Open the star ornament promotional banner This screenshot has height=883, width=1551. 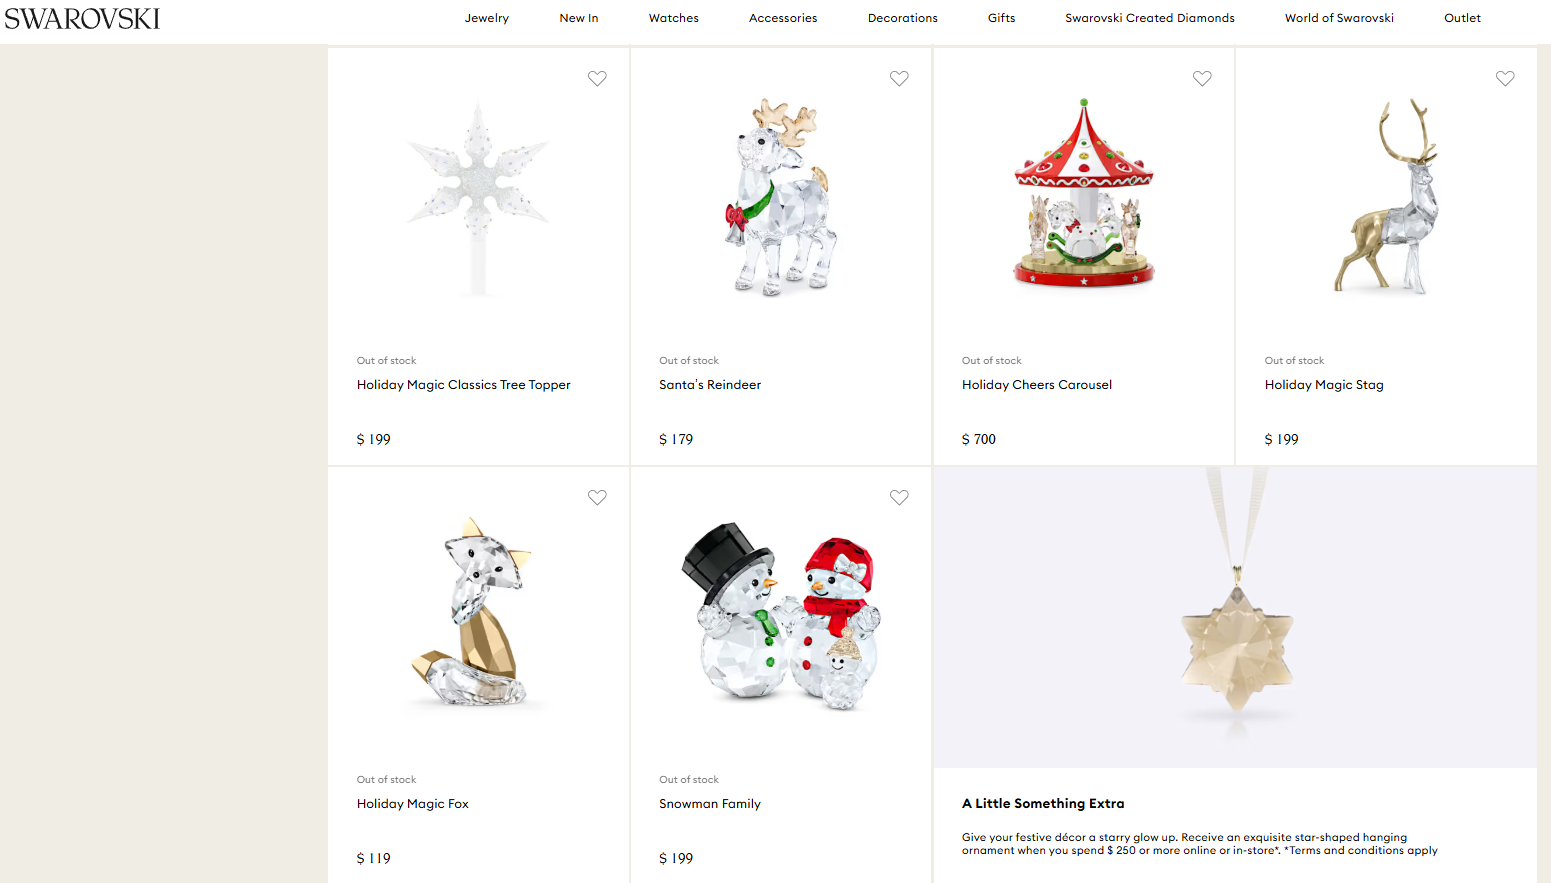click(1235, 617)
